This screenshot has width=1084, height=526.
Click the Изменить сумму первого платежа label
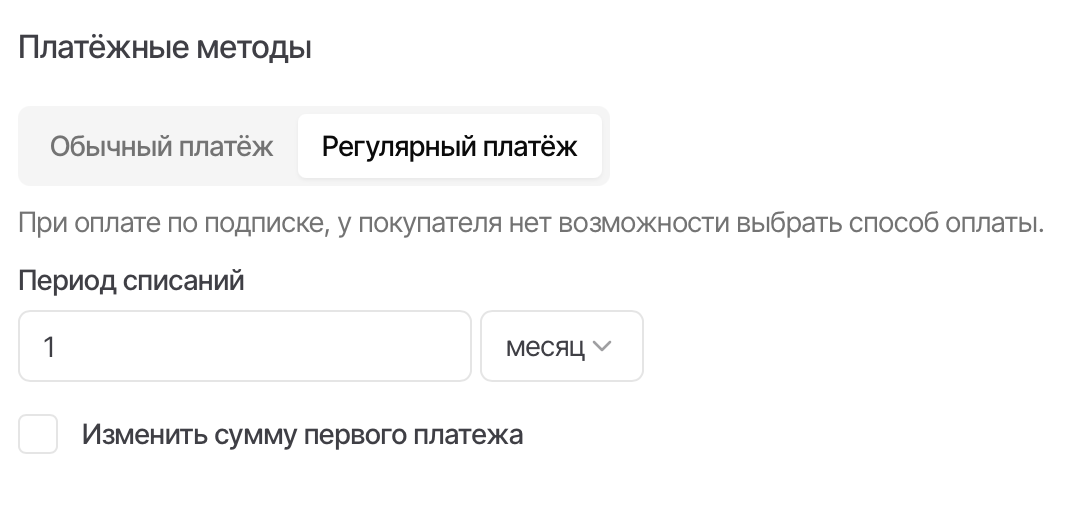(302, 435)
